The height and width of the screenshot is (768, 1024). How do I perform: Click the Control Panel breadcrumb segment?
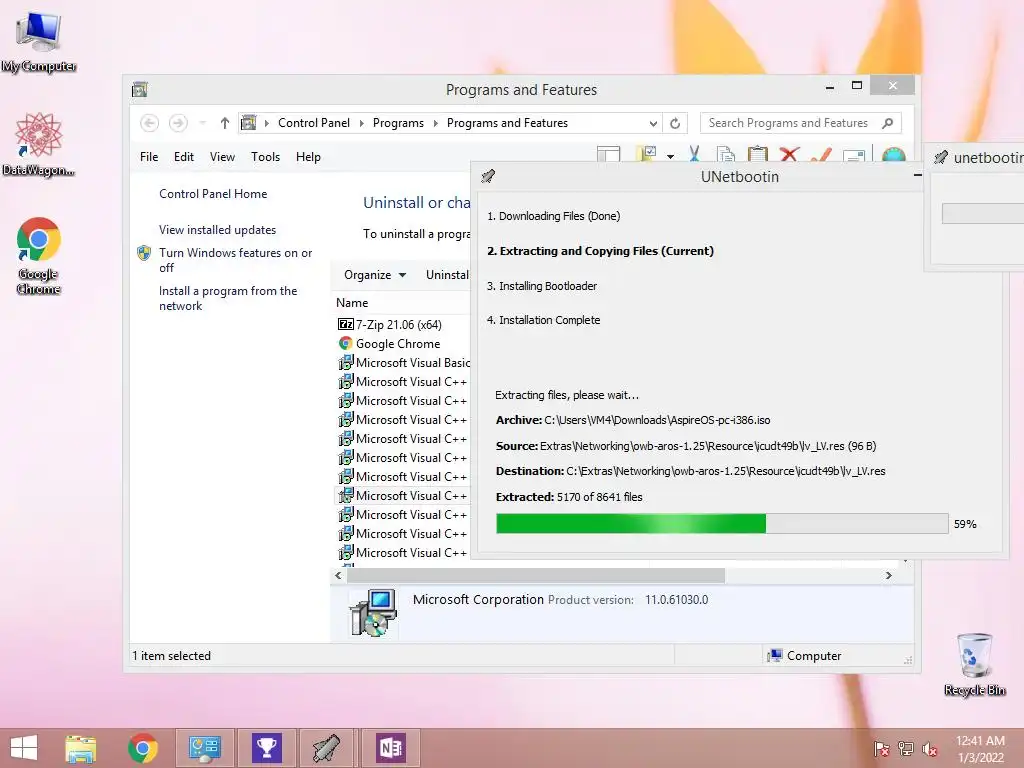[x=313, y=123]
